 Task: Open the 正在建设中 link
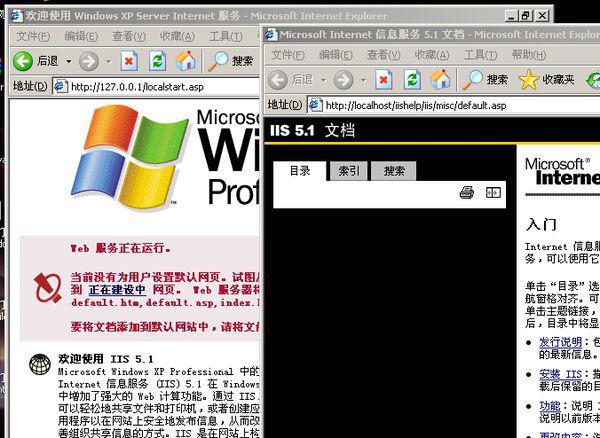pos(117,290)
